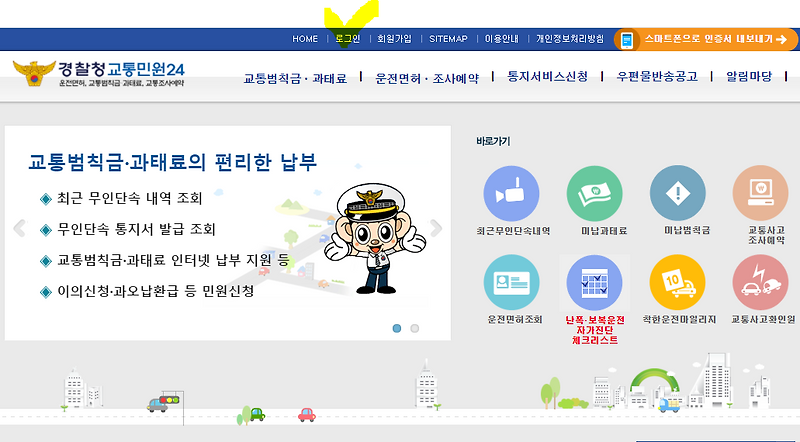Open the 착한운전마일리지 yellow icon
This screenshot has height=442, width=800.
pos(678,282)
